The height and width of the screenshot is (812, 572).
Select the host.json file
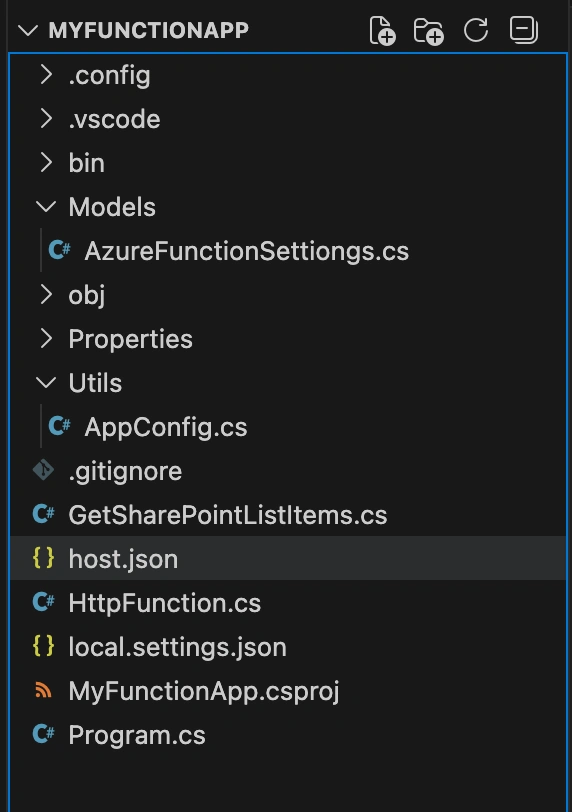coord(288,558)
